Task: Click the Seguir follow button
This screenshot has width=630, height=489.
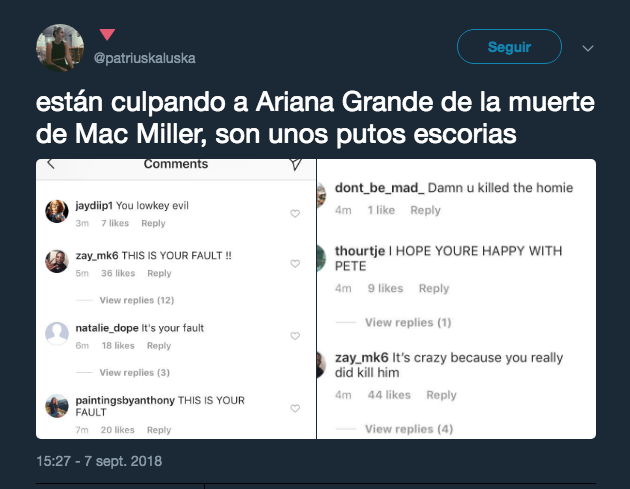Action: pos(509,47)
